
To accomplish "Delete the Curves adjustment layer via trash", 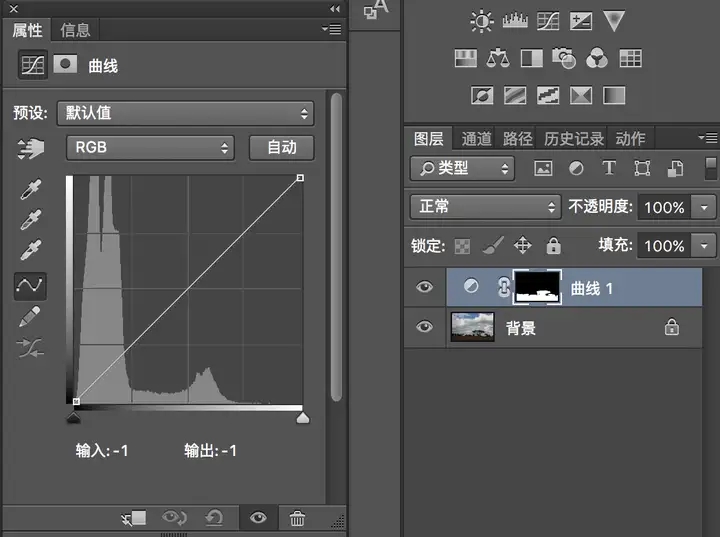I will pos(297,518).
